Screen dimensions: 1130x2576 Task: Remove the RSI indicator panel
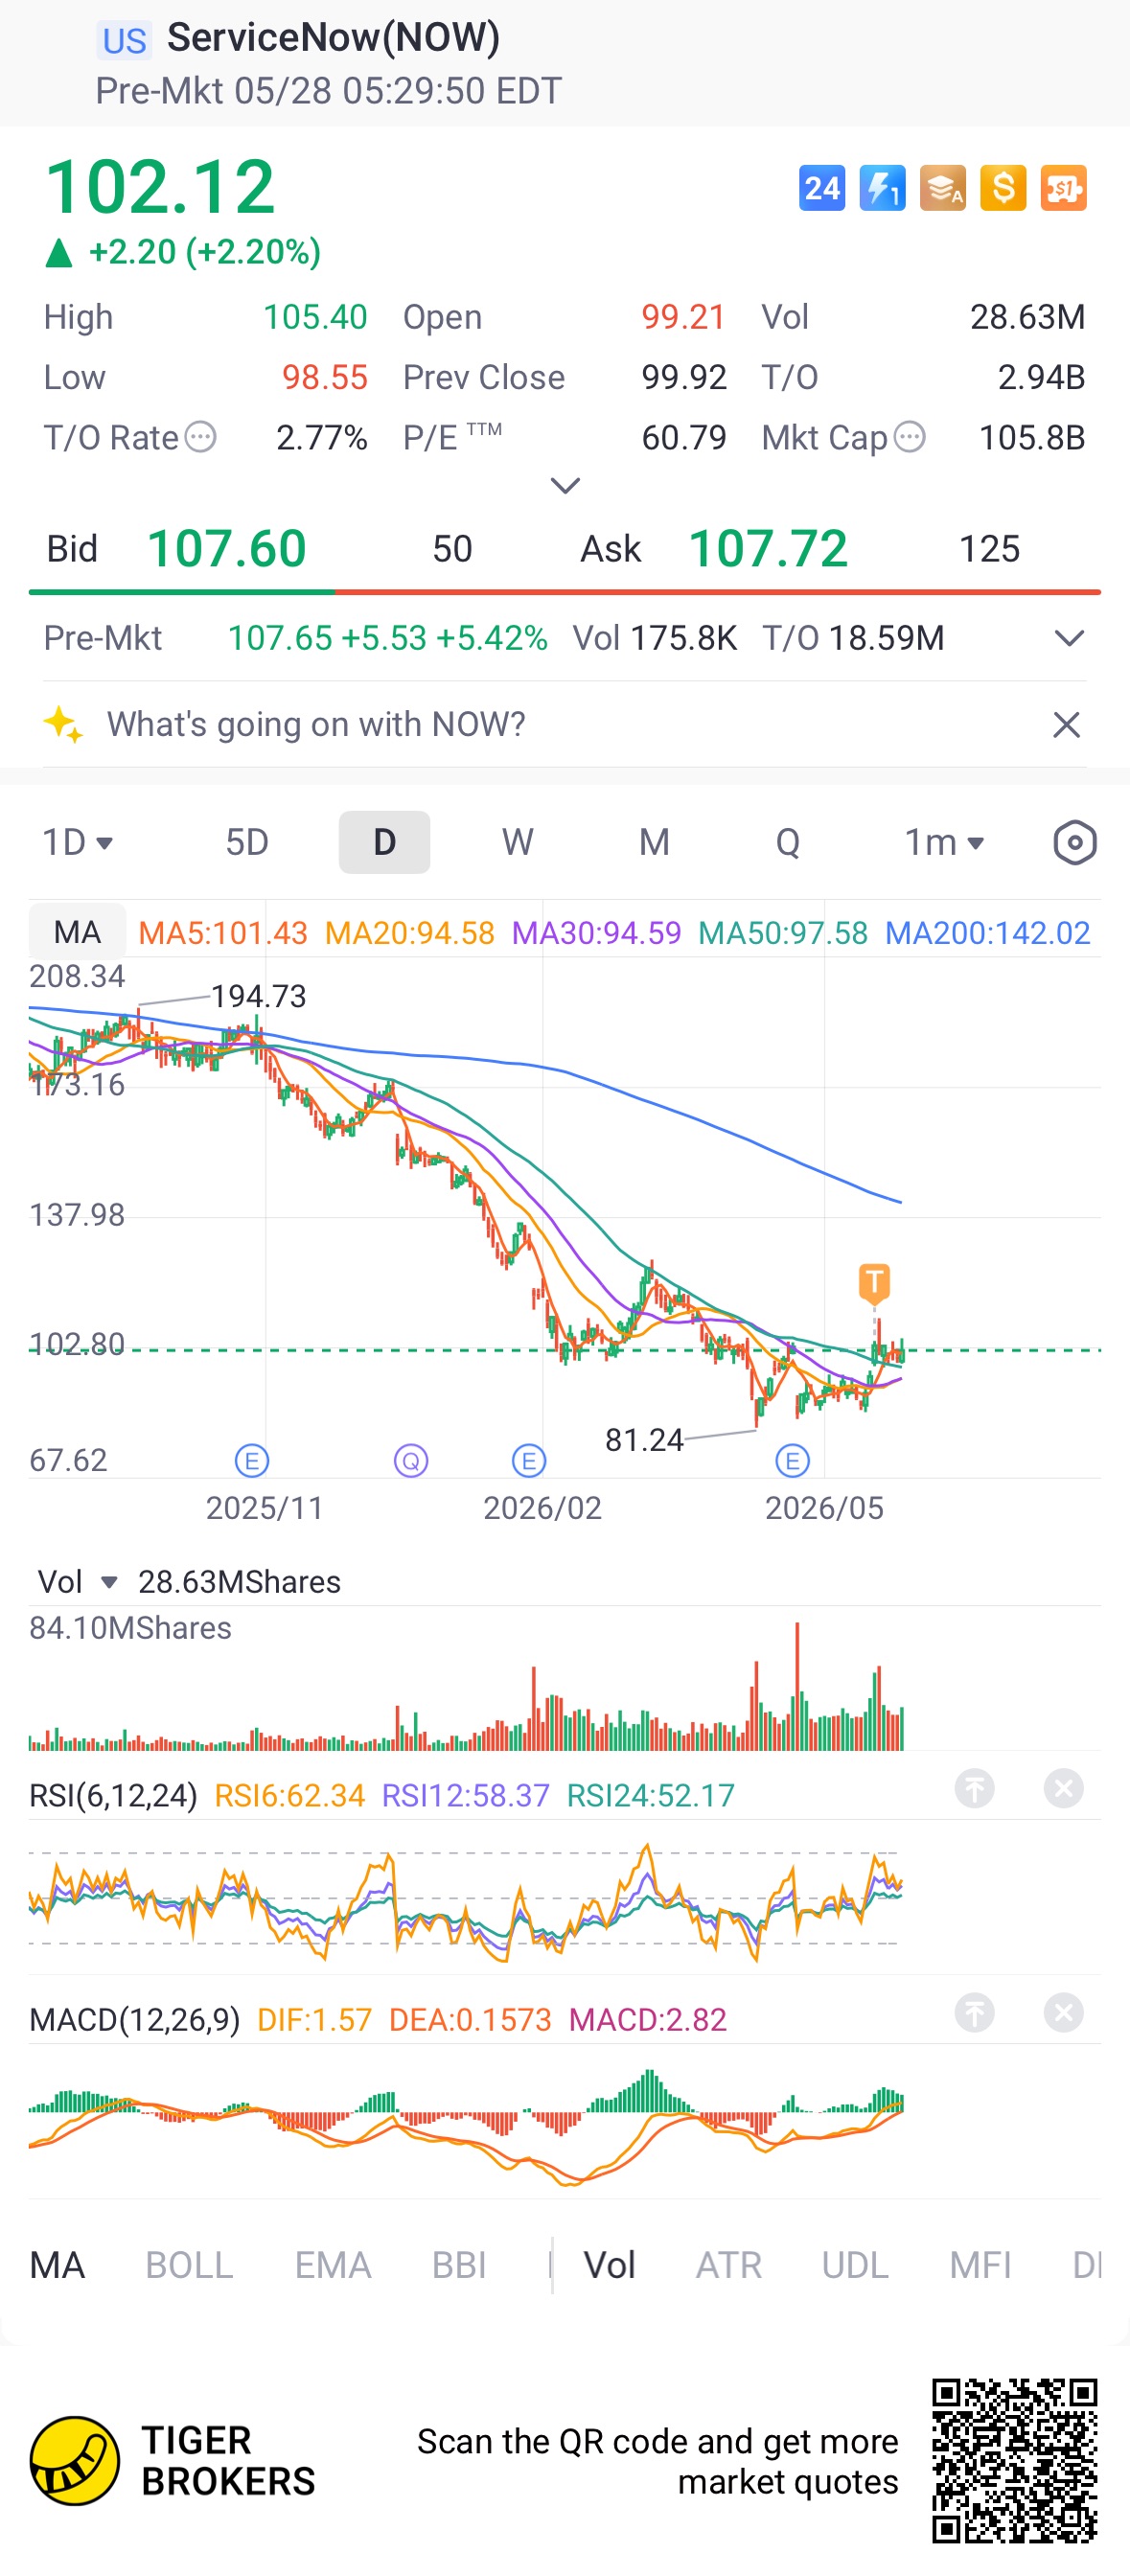click(1064, 1788)
